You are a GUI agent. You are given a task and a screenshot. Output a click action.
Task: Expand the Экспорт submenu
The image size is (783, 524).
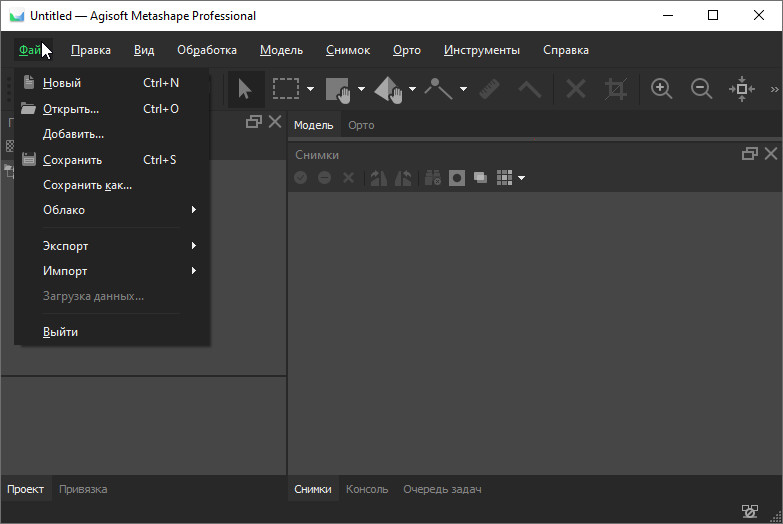pos(118,246)
